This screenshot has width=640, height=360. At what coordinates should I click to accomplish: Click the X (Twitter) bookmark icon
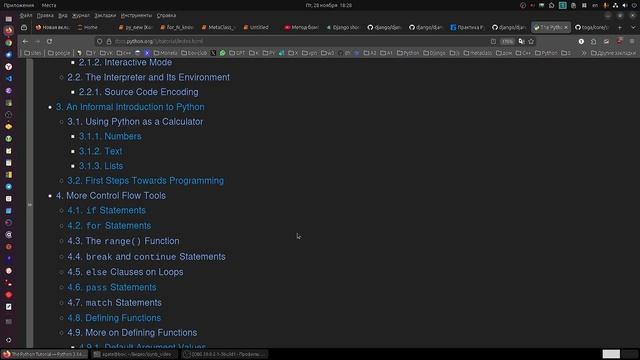click(213, 53)
